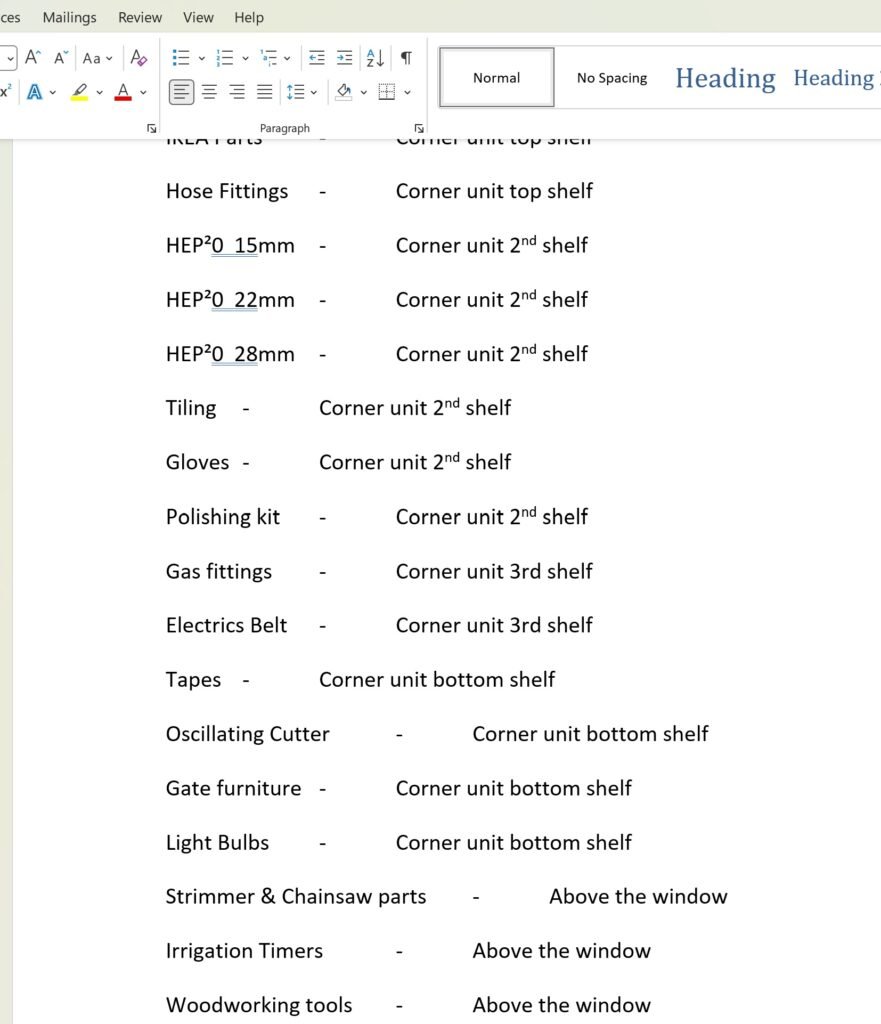Open the font color dropdown arrow

click(143, 92)
